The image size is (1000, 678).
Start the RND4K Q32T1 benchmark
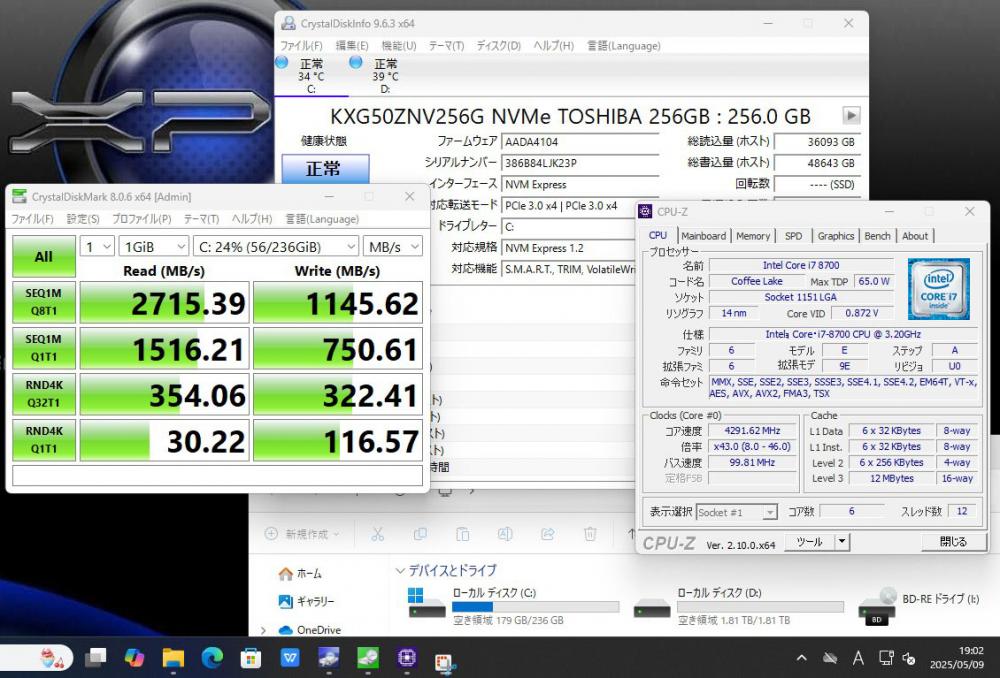coord(44,394)
